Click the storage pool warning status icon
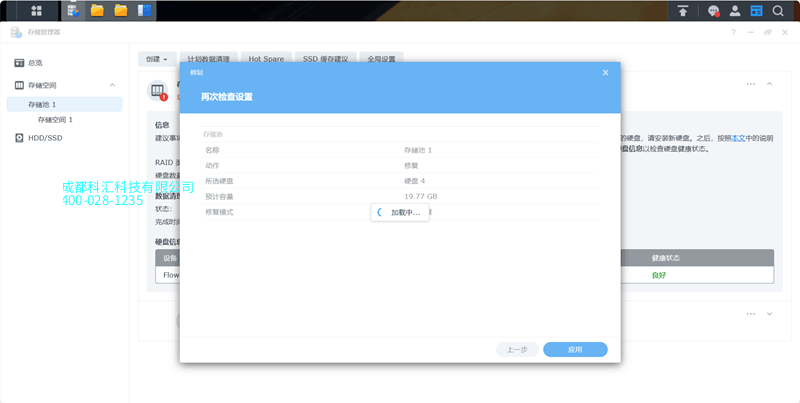This screenshot has width=800, height=403. 158,91
